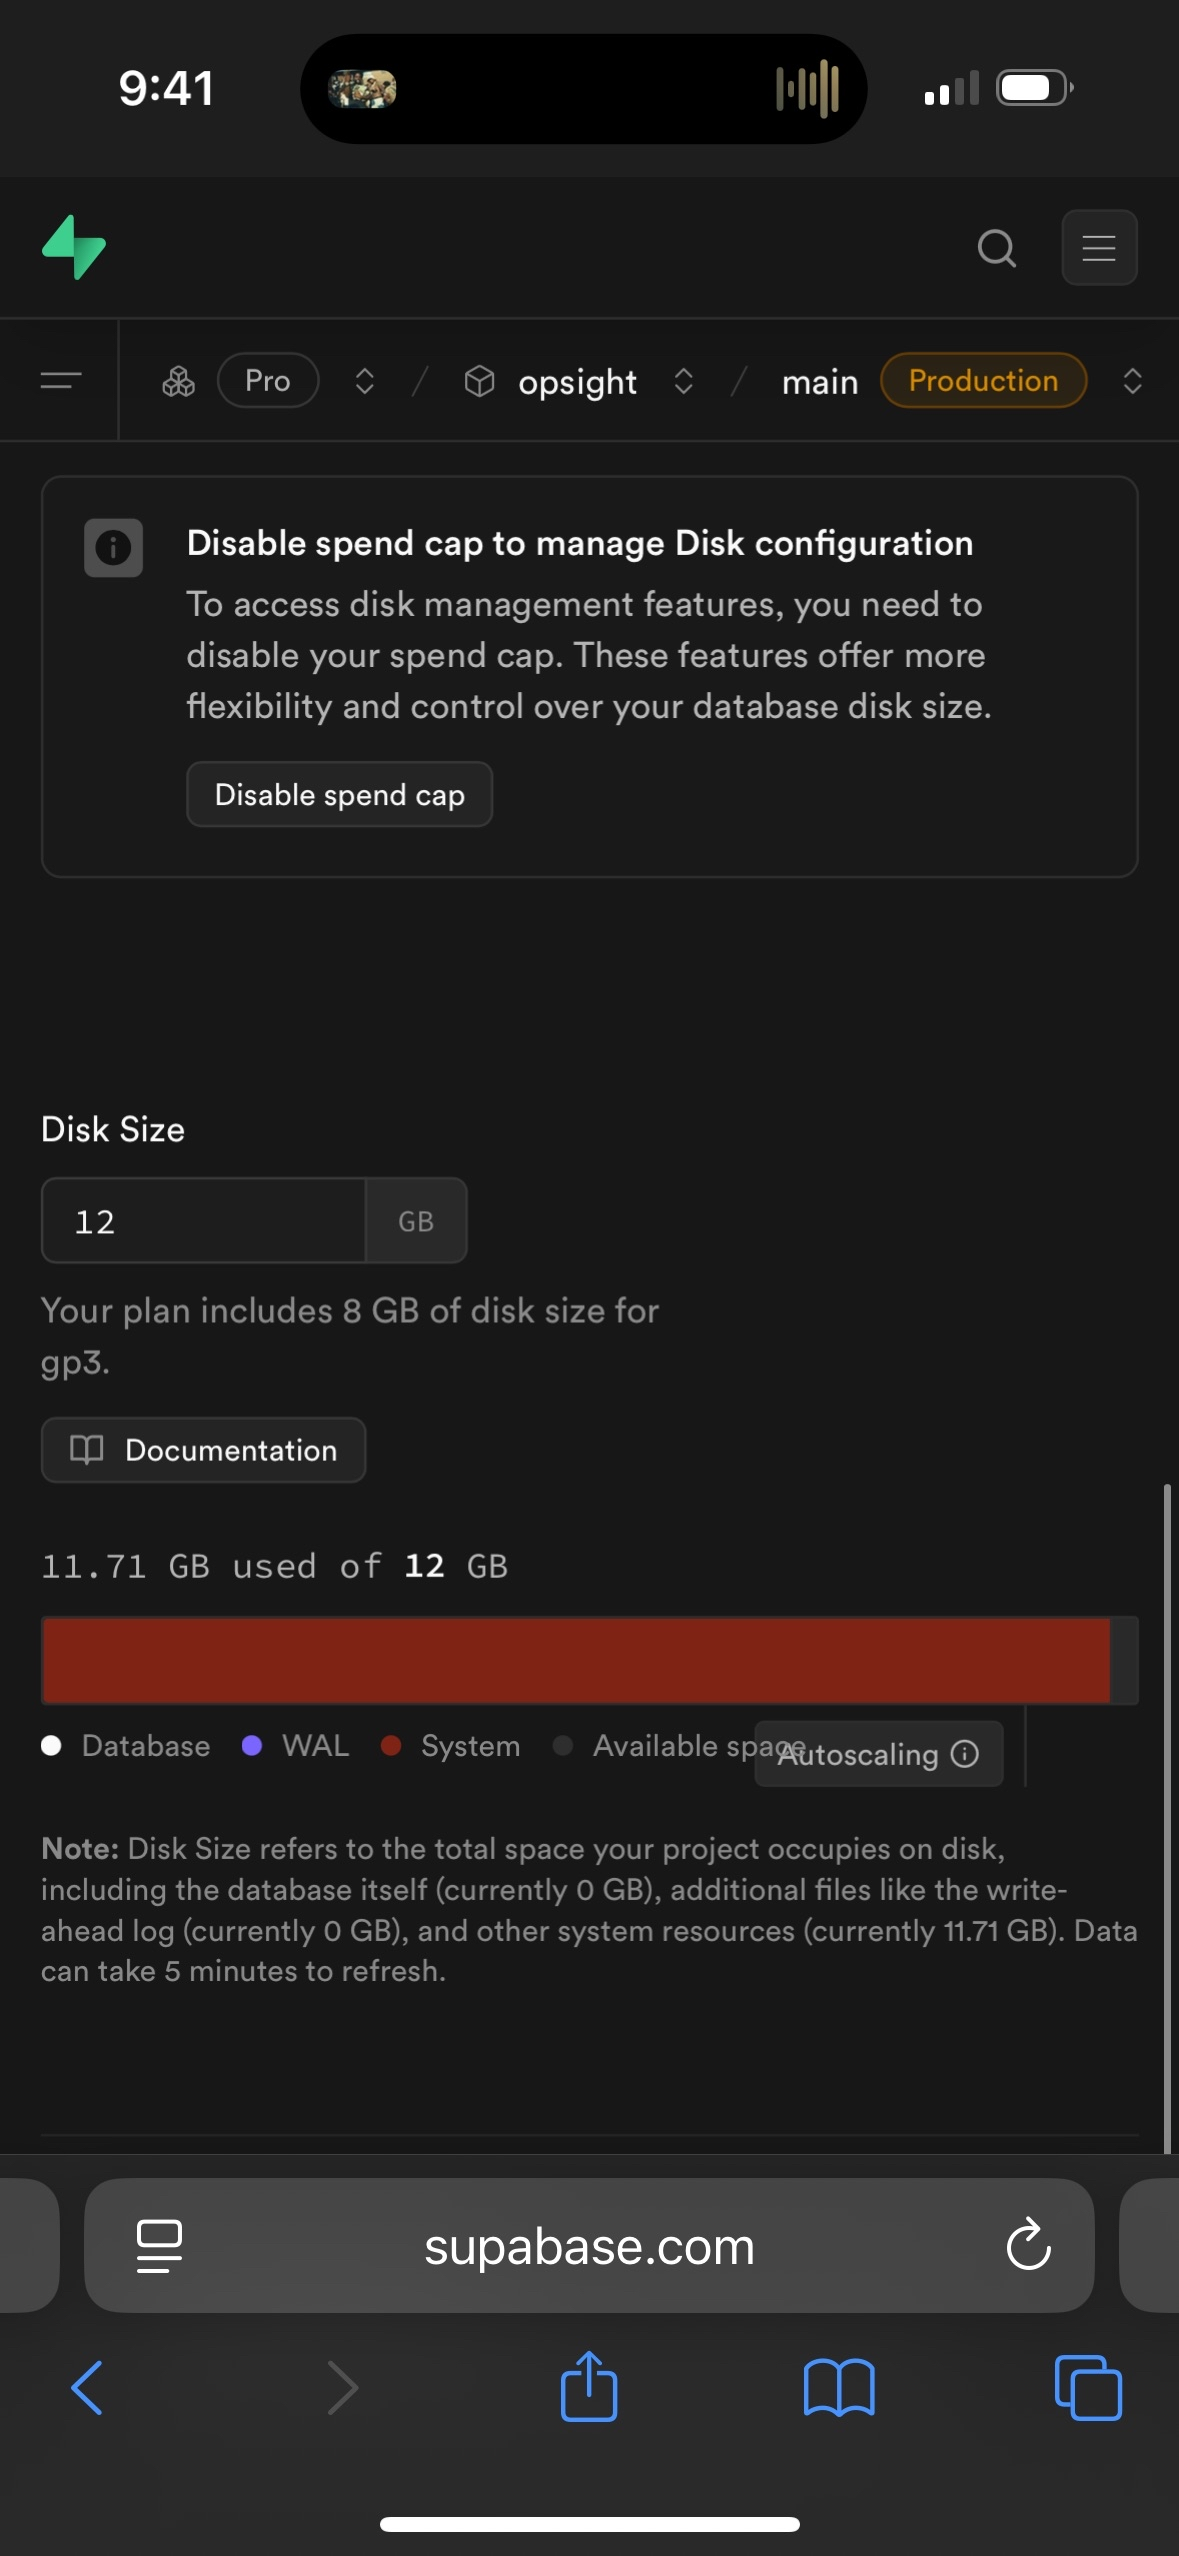
Task: Click the organization icon beside Pro
Action: [178, 381]
